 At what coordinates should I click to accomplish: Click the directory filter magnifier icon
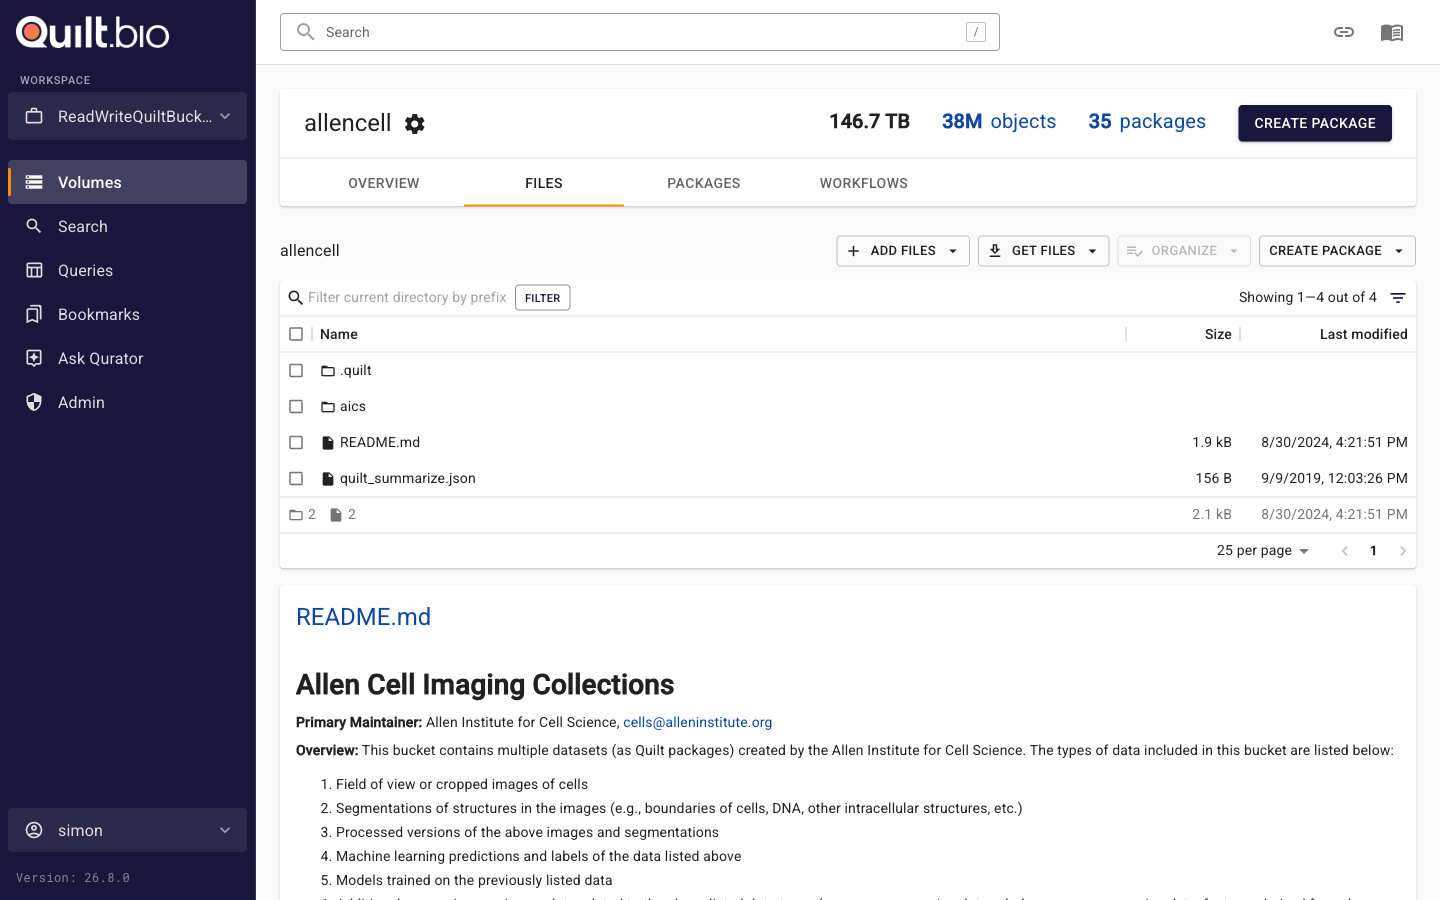point(296,298)
